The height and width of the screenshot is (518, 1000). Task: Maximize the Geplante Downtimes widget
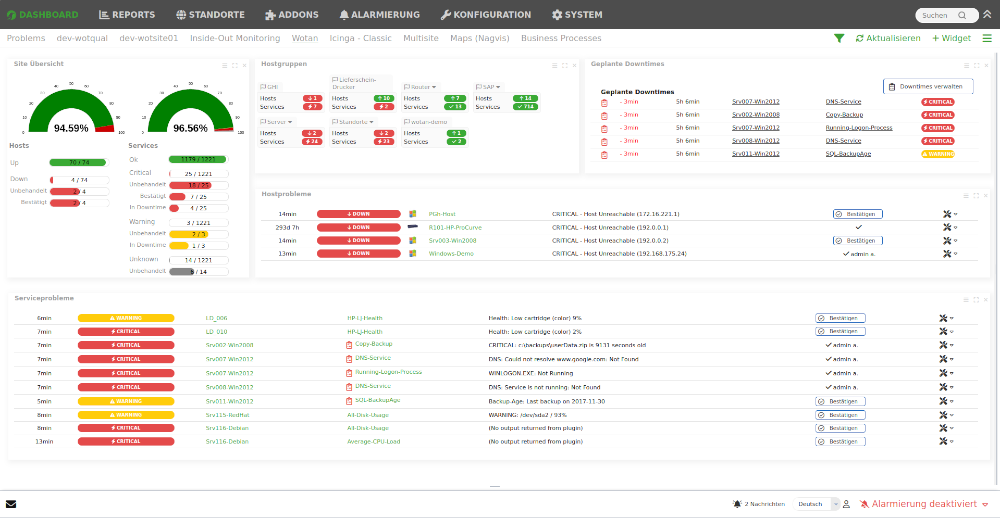976,65
